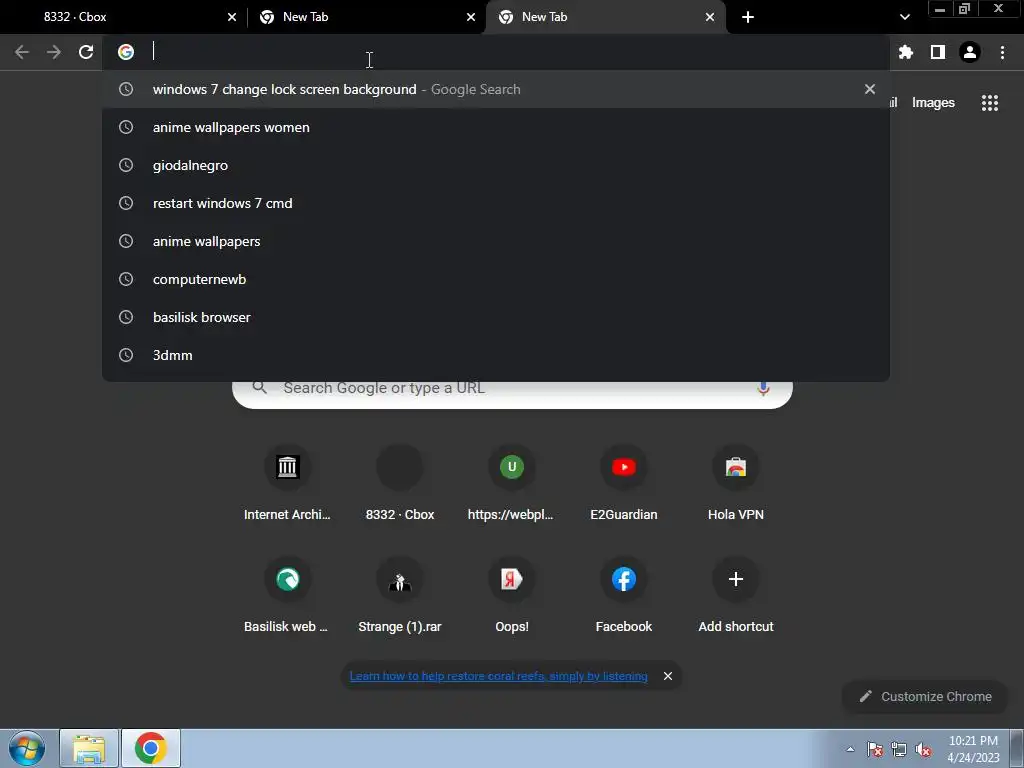Viewport: 1024px width, 768px height.
Task: Select suggestion restart windows 7 cmd
Action: pyautogui.click(x=496, y=203)
